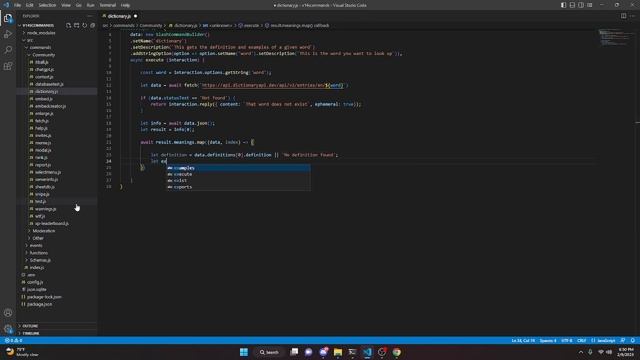Refresh the Explorer file tree
This screenshot has height=360, width=640.
84,25
